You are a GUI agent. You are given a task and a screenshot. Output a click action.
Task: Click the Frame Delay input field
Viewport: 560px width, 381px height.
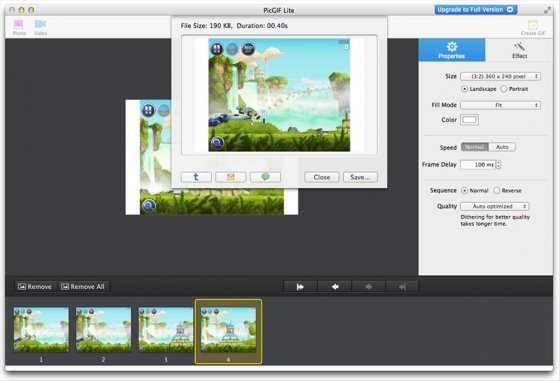pyautogui.click(x=478, y=165)
